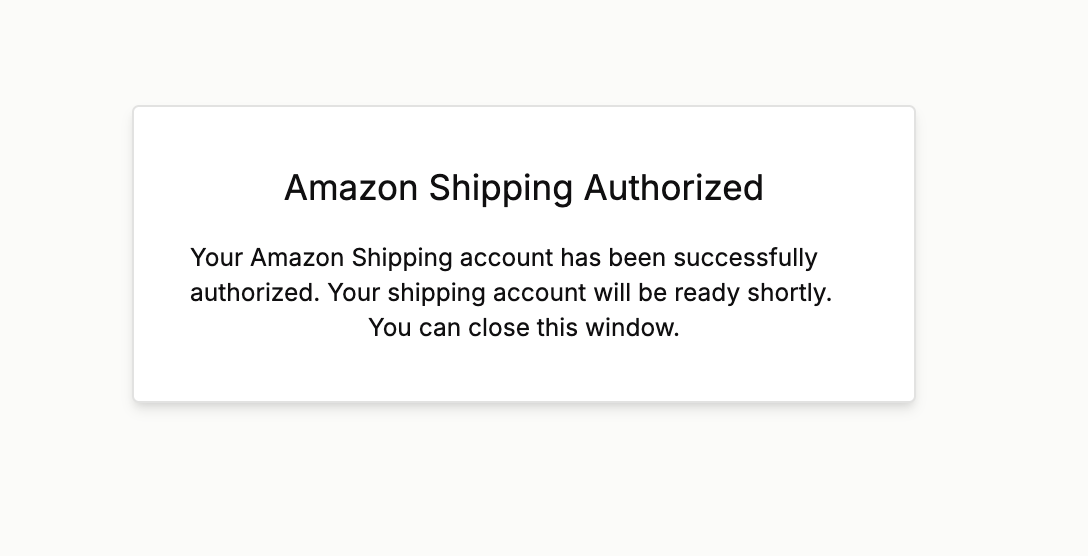The width and height of the screenshot is (1088, 556).
Task: Click the lowercase word "authorized." in the paragraph
Action: (x=255, y=293)
